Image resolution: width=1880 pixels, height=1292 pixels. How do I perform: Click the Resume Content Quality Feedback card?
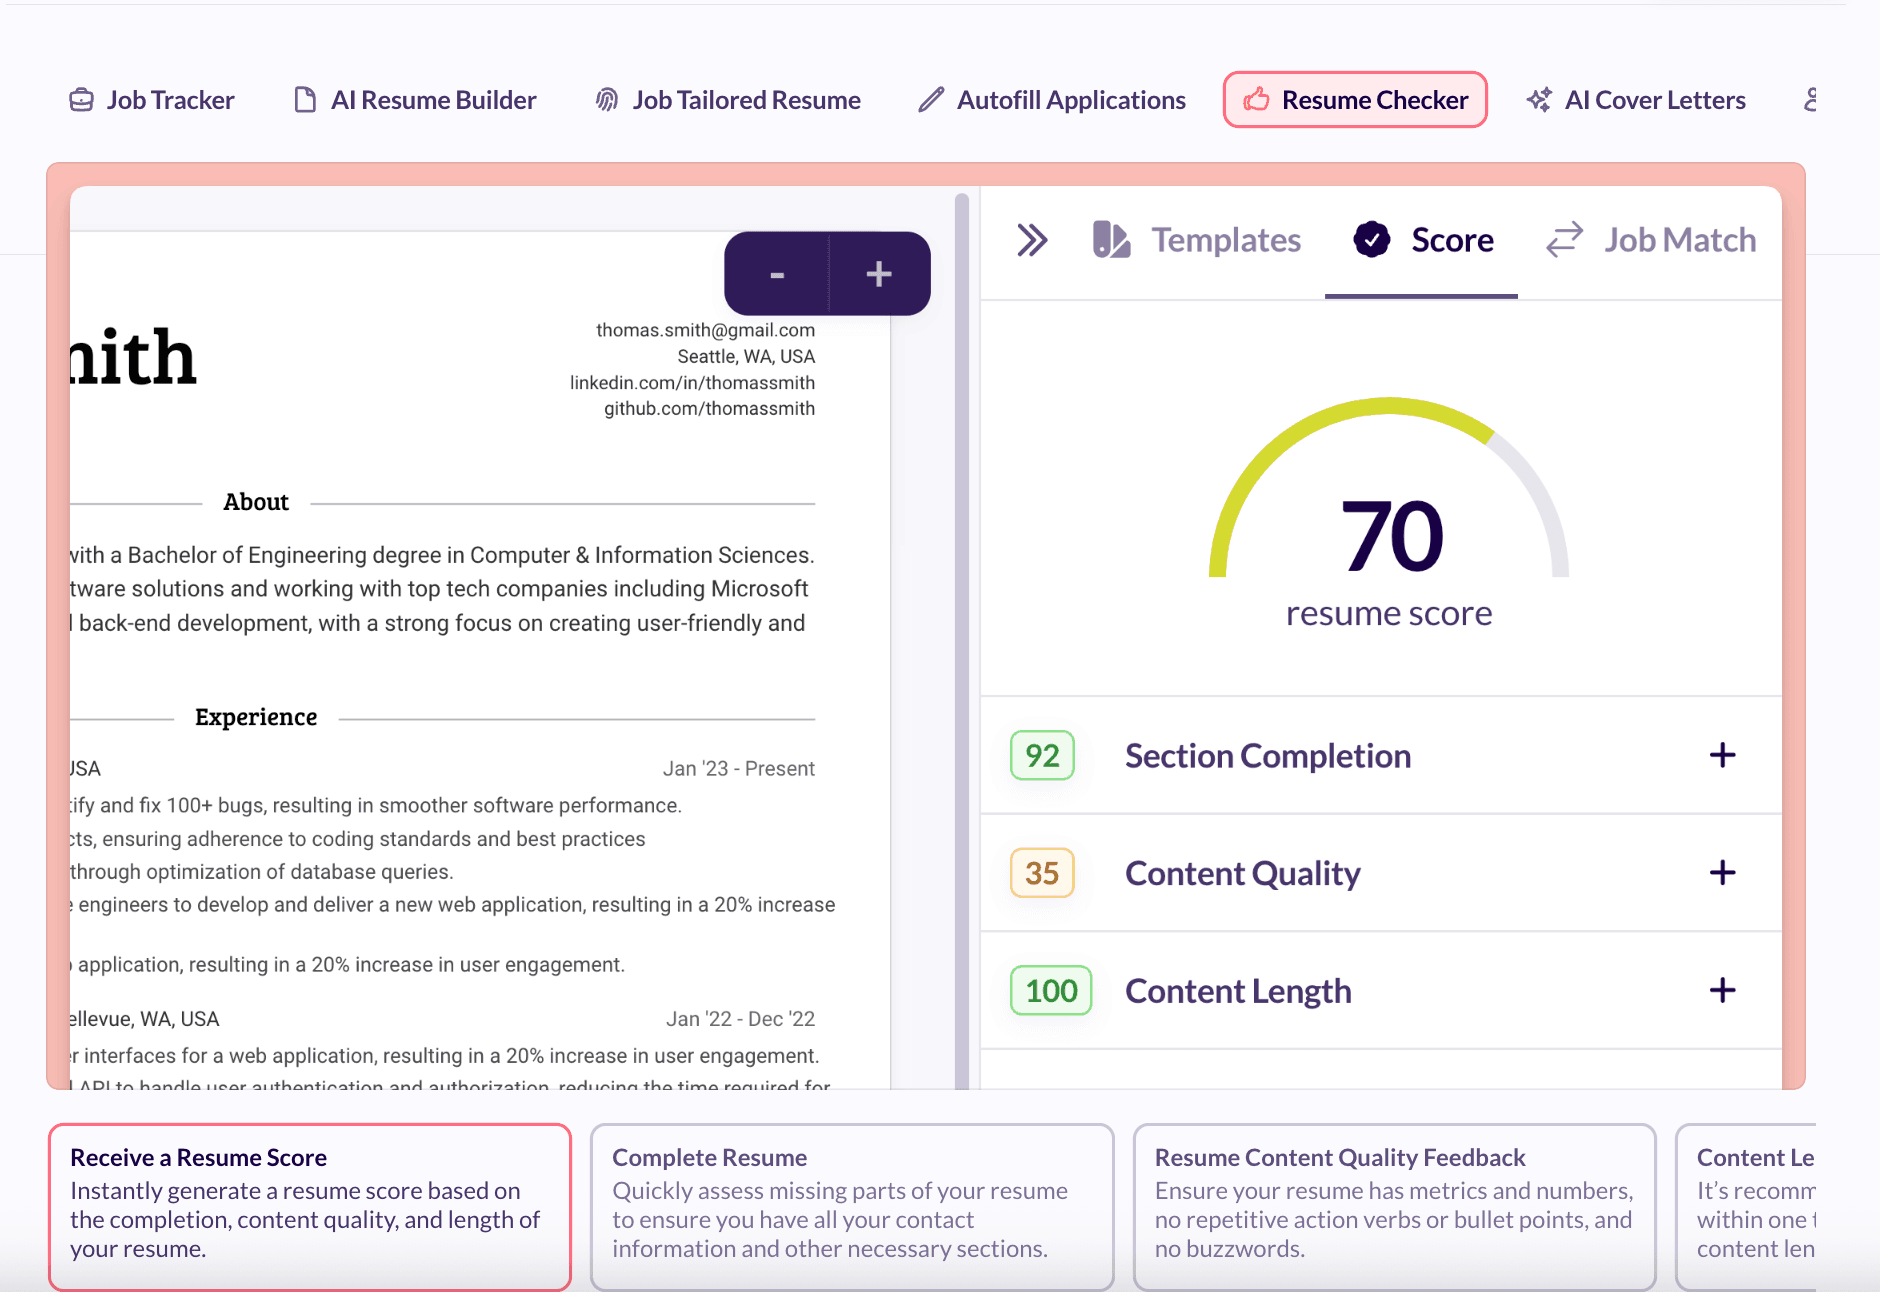pos(1393,1204)
